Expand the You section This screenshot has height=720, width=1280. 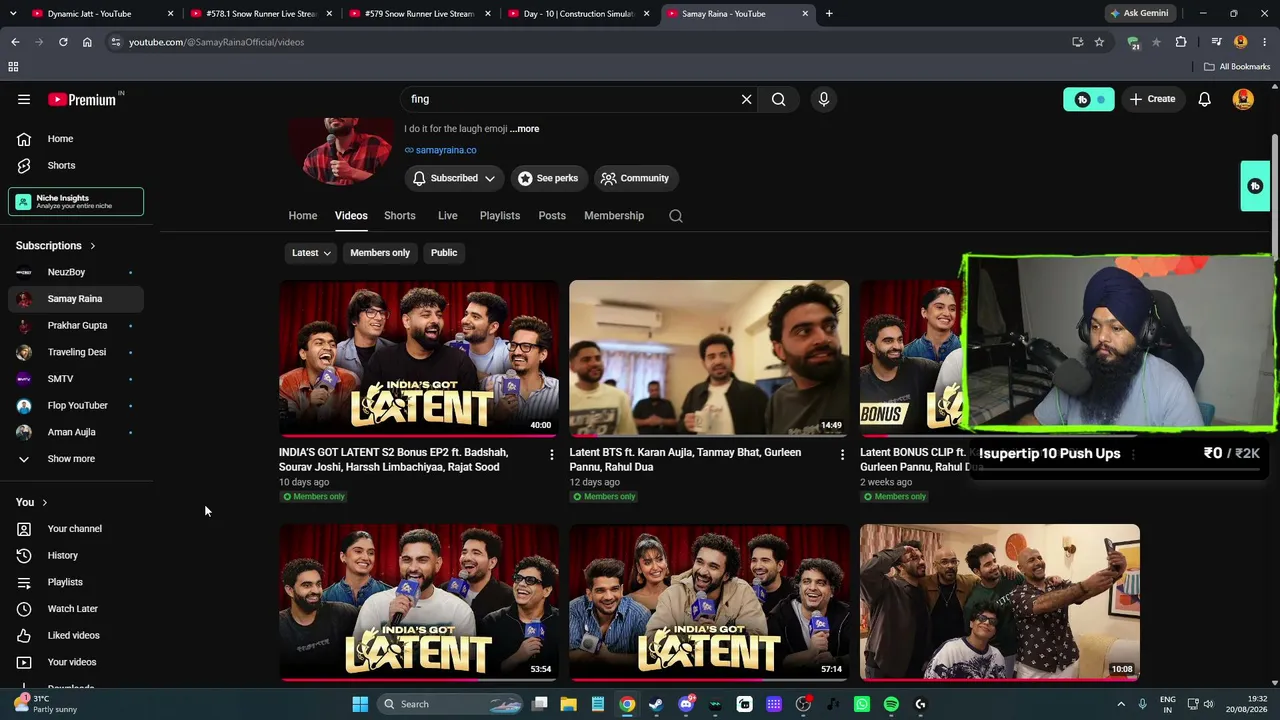coord(32,502)
